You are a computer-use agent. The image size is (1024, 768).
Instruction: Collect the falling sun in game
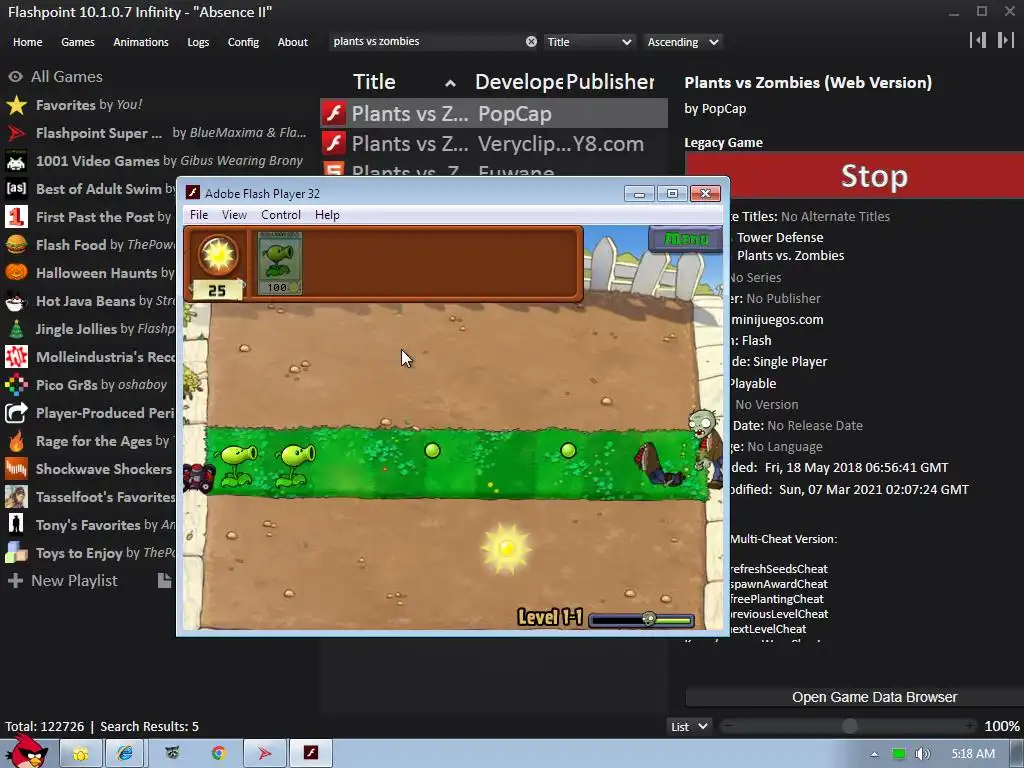pyautogui.click(x=507, y=548)
